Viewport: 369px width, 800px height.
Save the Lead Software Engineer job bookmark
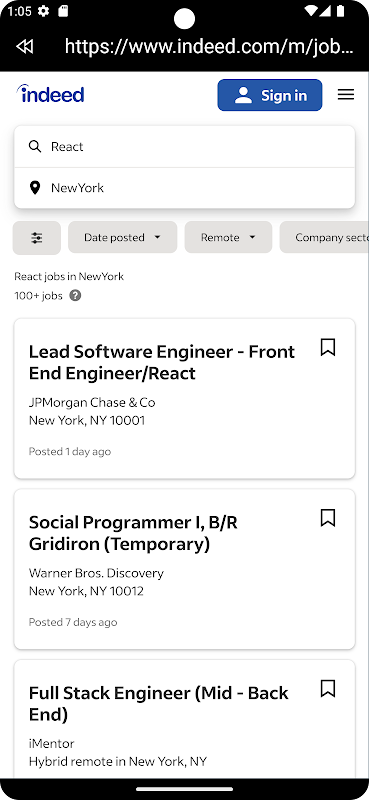(328, 347)
